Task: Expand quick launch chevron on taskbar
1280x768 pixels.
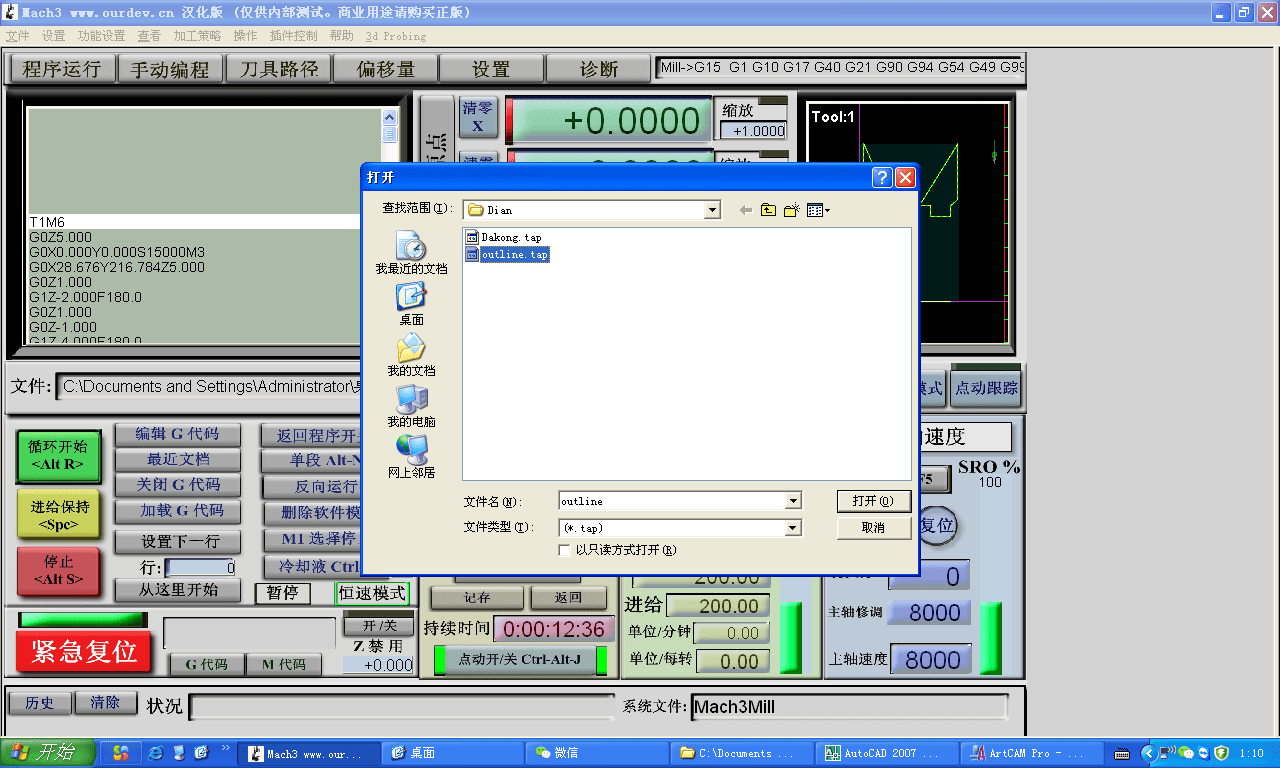Action: [x=225, y=748]
